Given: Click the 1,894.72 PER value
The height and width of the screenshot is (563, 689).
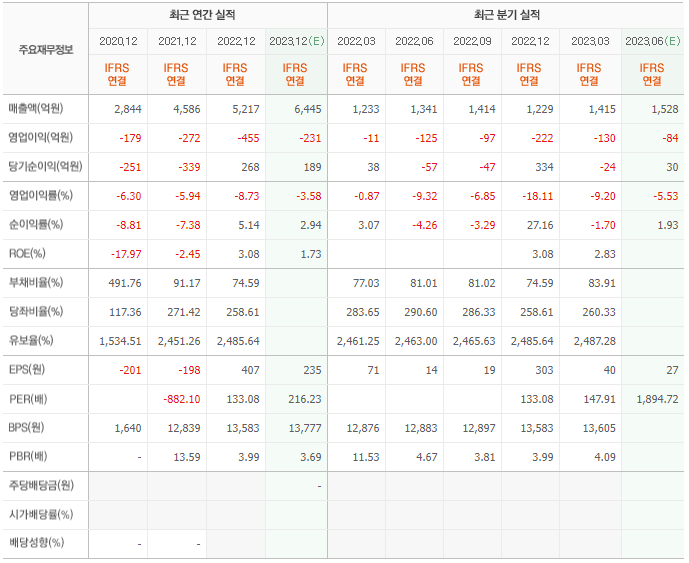Looking at the screenshot, I should coord(658,399).
